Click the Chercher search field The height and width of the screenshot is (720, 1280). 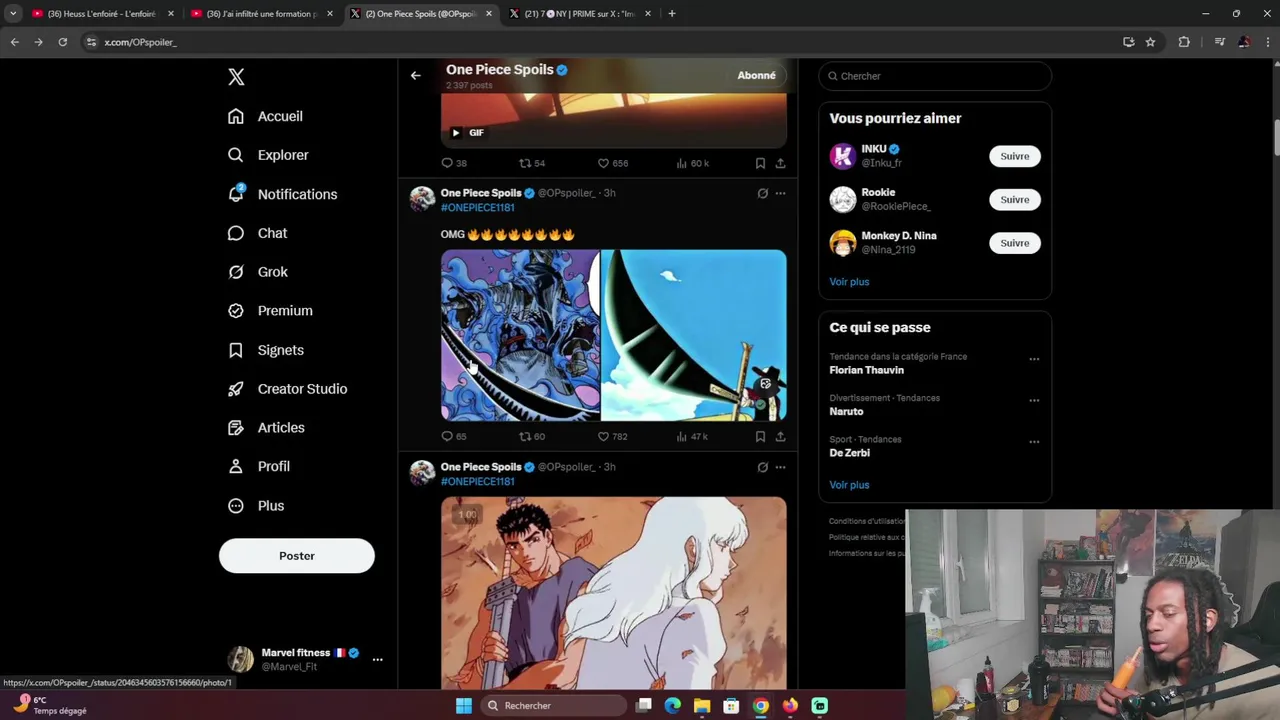coord(935,76)
